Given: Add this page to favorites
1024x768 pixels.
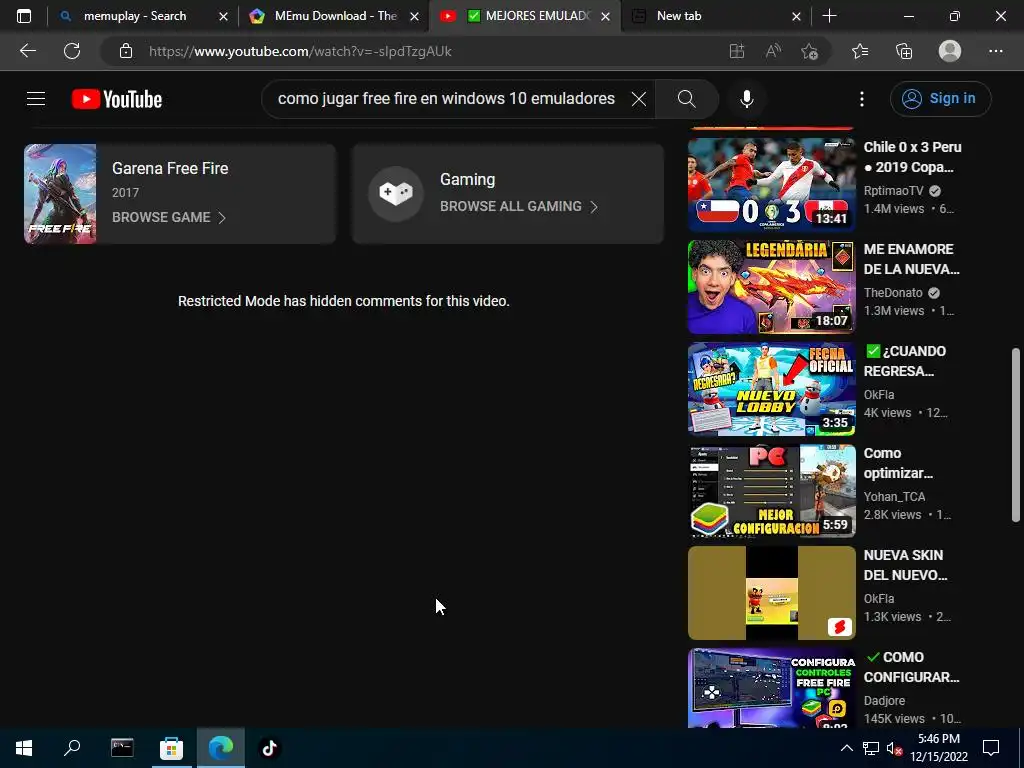Looking at the screenshot, I should 810,51.
